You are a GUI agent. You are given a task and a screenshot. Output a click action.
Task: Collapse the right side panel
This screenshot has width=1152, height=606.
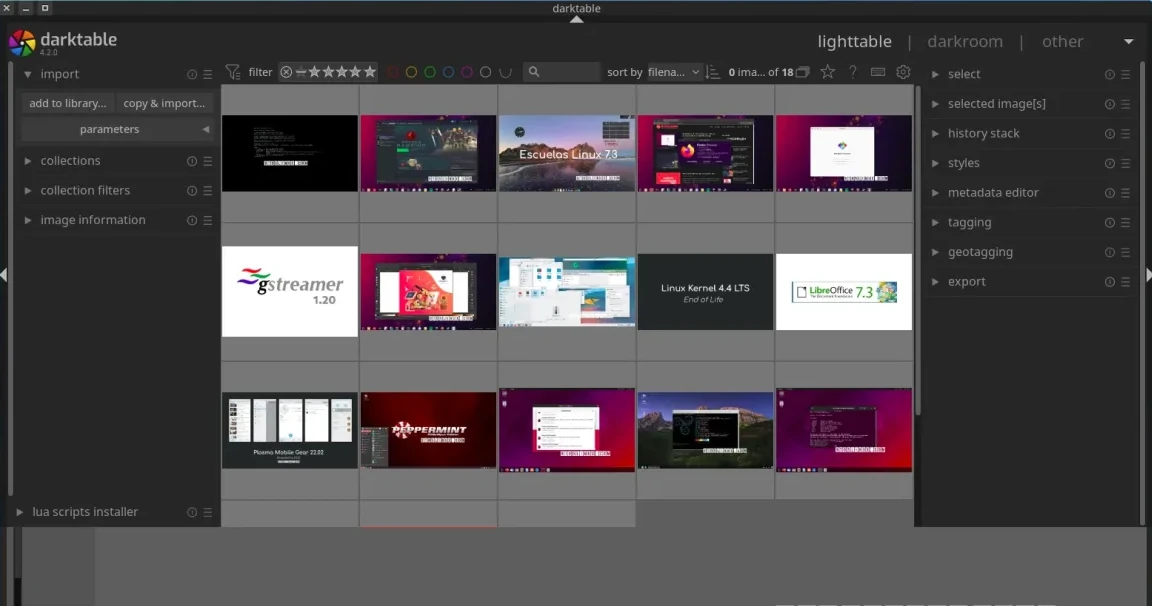1148,275
